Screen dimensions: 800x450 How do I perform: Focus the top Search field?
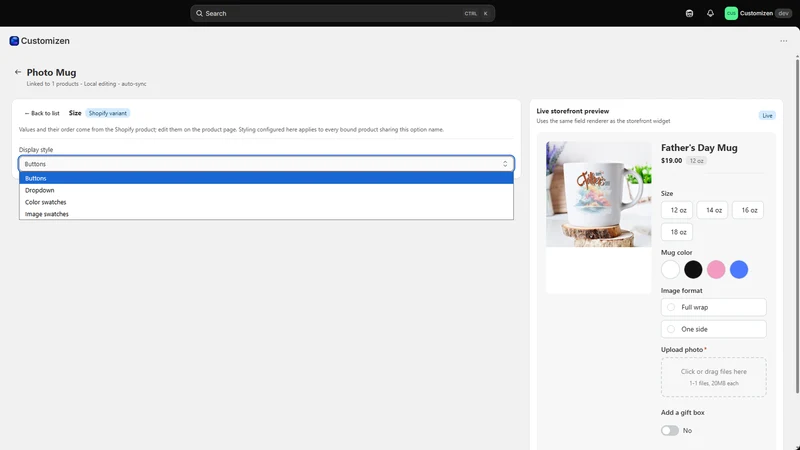(x=342, y=13)
